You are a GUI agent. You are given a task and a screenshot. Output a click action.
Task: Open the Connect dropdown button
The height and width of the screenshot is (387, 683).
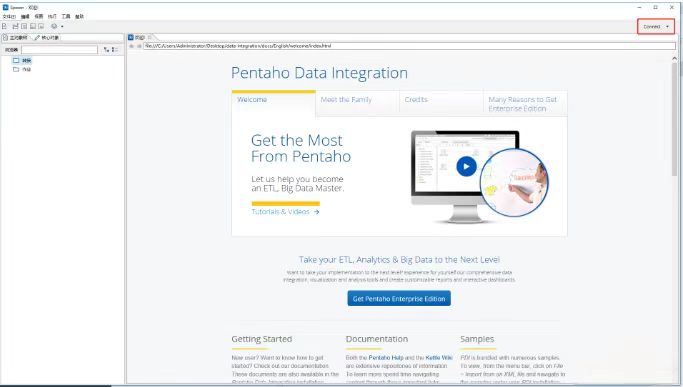[656, 27]
